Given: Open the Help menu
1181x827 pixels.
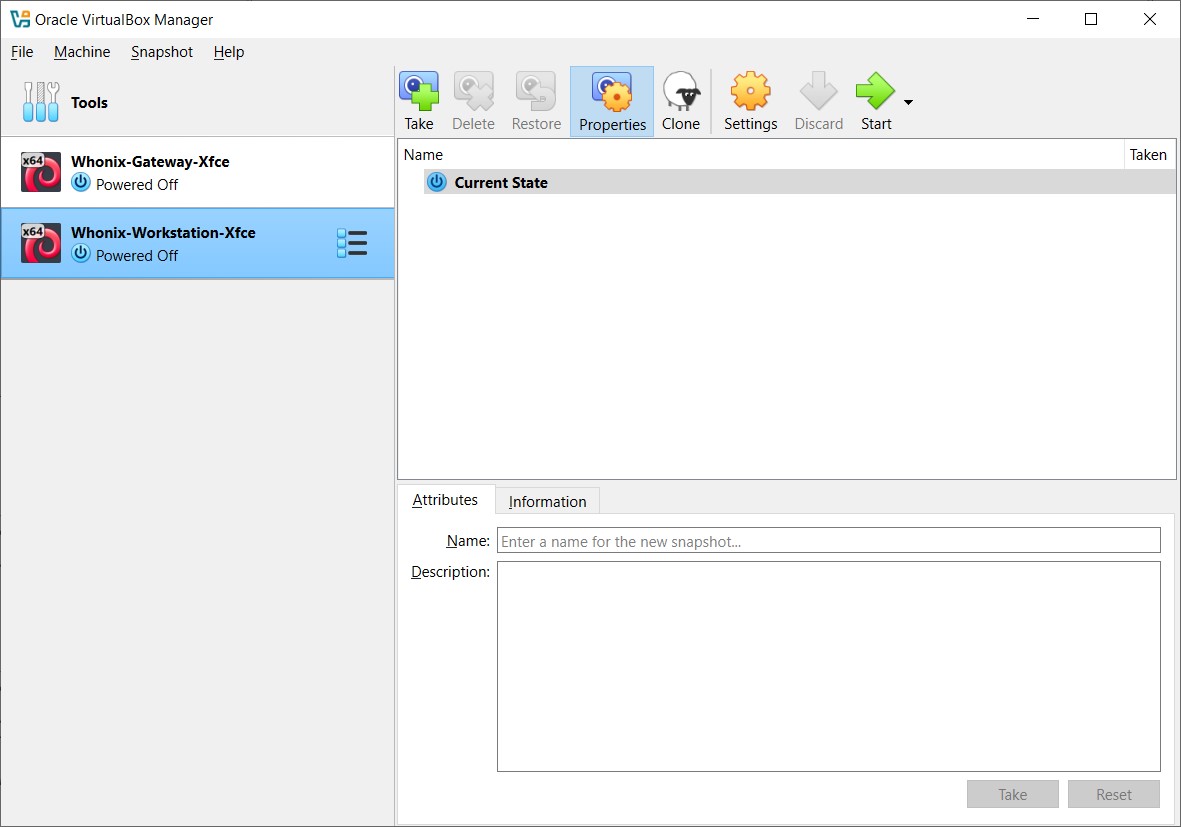Looking at the screenshot, I should [x=229, y=52].
